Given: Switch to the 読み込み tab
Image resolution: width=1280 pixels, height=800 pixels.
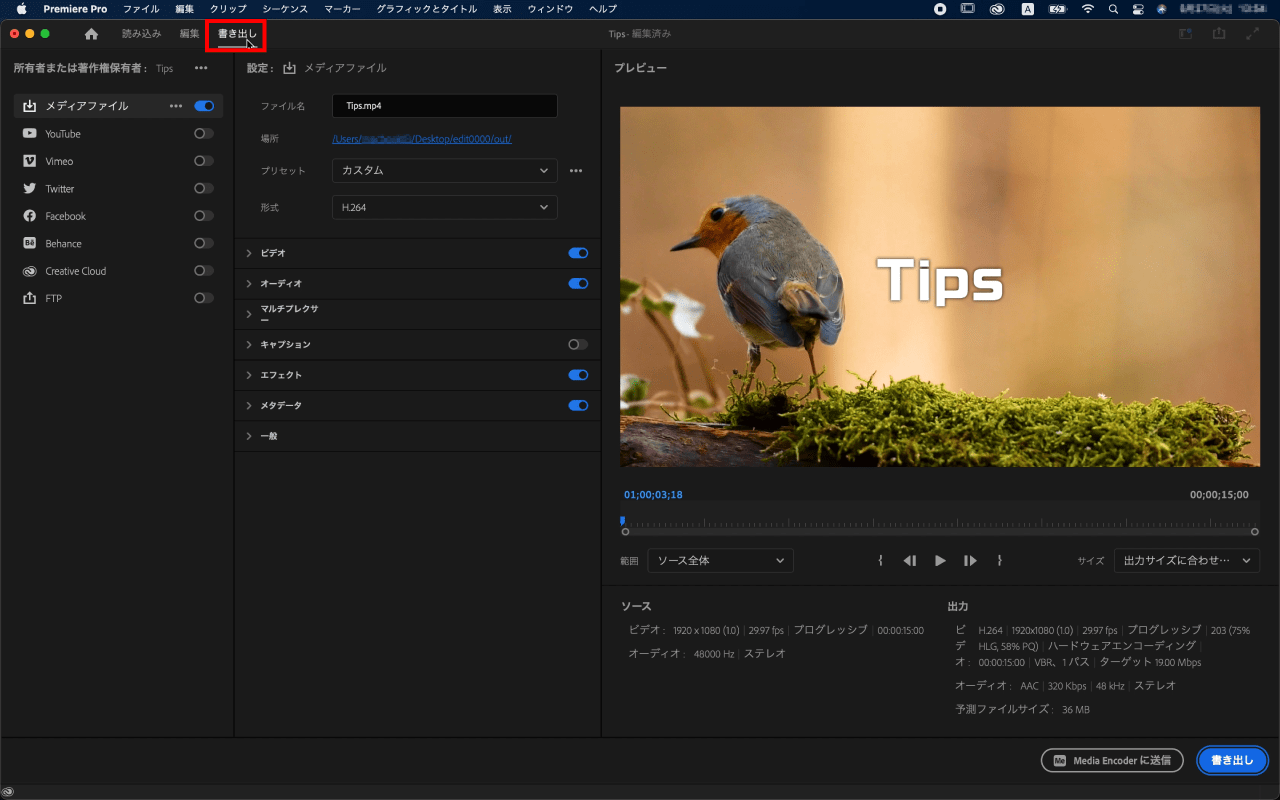Looking at the screenshot, I should [x=141, y=34].
